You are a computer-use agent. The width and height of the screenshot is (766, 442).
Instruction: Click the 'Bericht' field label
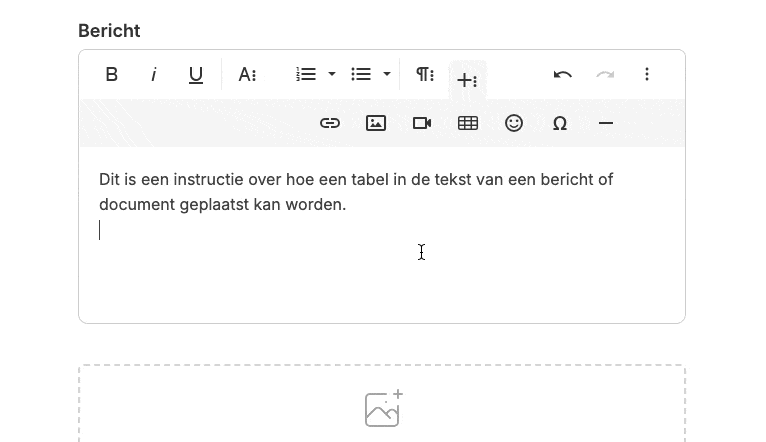coord(109,31)
